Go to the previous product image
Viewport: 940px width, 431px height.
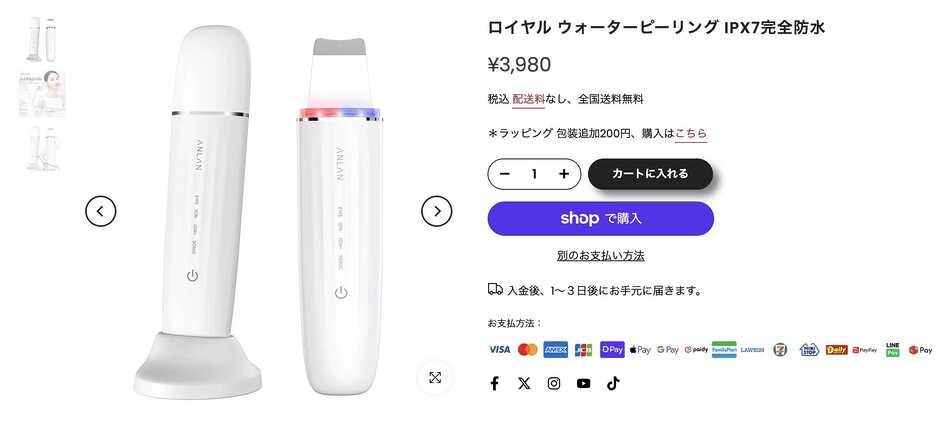click(101, 211)
